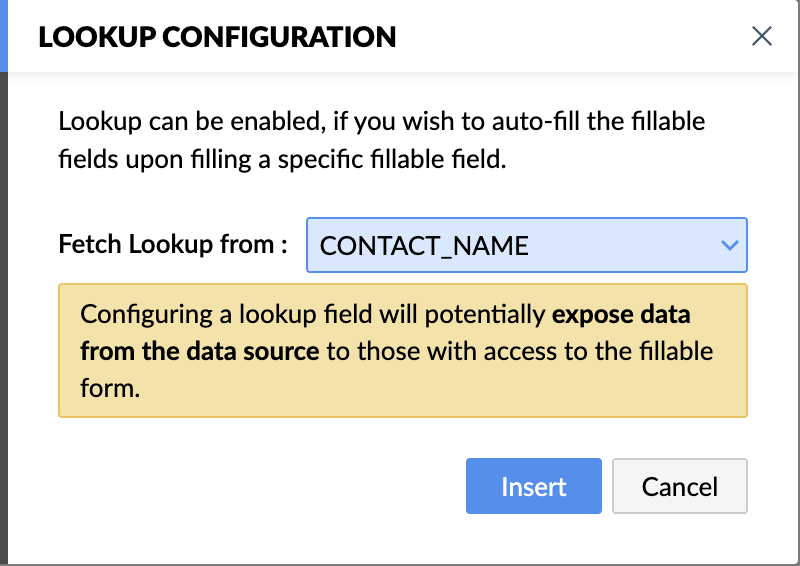Click the bold "expose data" text
The width and height of the screenshot is (800, 566).
(620, 315)
